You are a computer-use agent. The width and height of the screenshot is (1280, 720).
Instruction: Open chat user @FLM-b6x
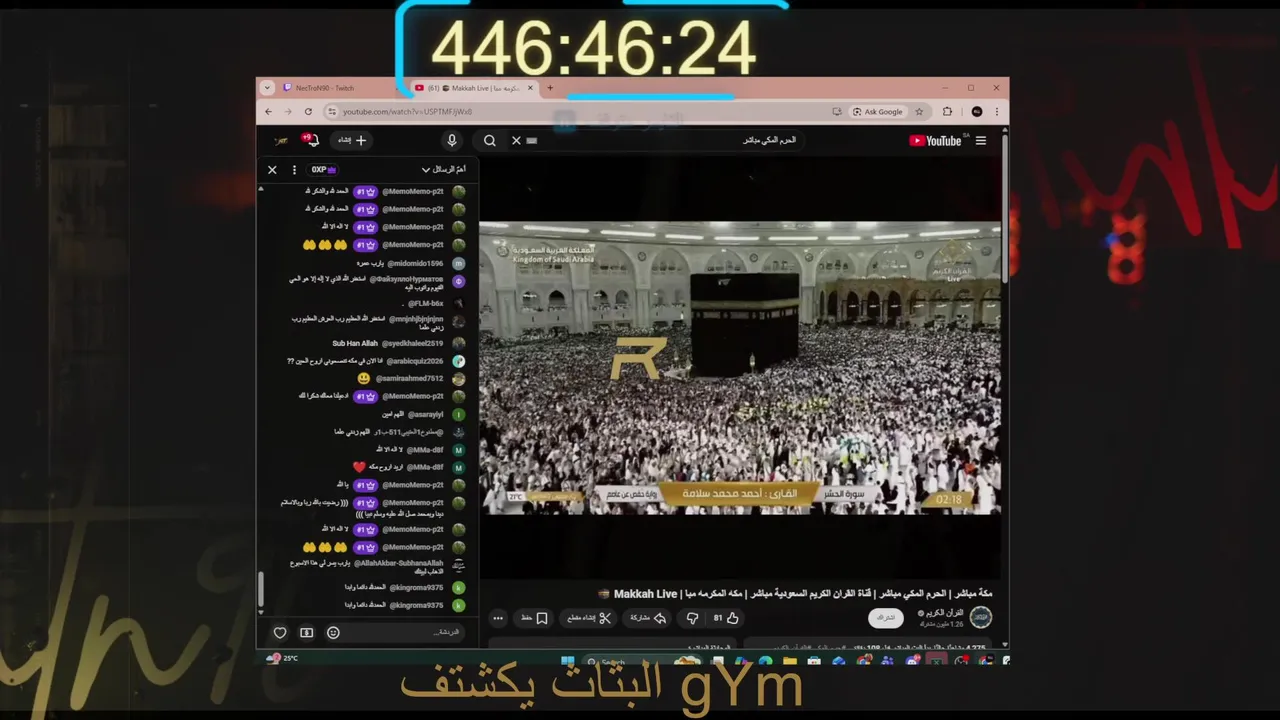tap(426, 303)
